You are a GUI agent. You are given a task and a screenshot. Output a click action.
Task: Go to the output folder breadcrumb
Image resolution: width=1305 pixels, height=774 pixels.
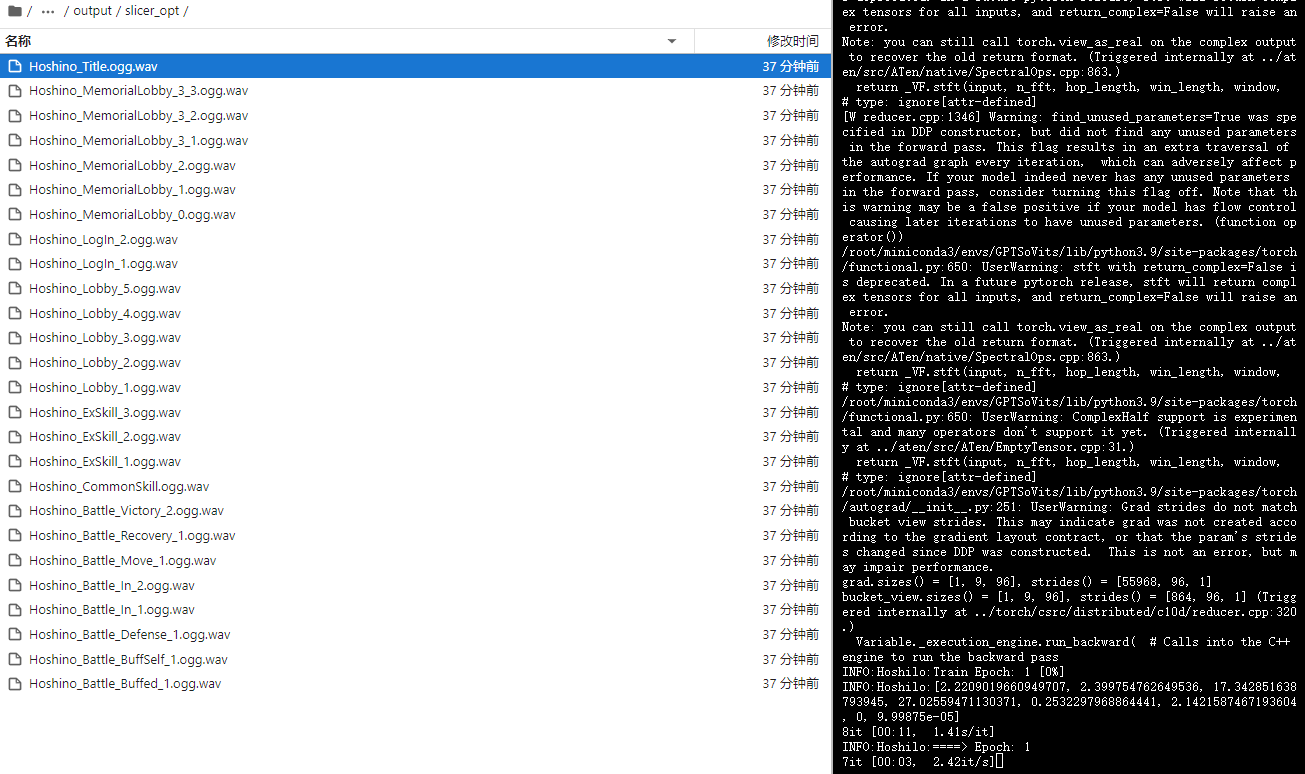pyautogui.click(x=92, y=11)
